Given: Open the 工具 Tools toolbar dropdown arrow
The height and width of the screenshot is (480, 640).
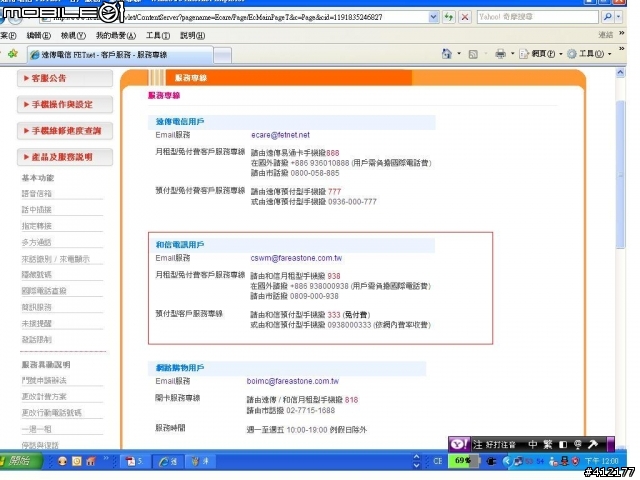Looking at the screenshot, I should [x=609, y=54].
